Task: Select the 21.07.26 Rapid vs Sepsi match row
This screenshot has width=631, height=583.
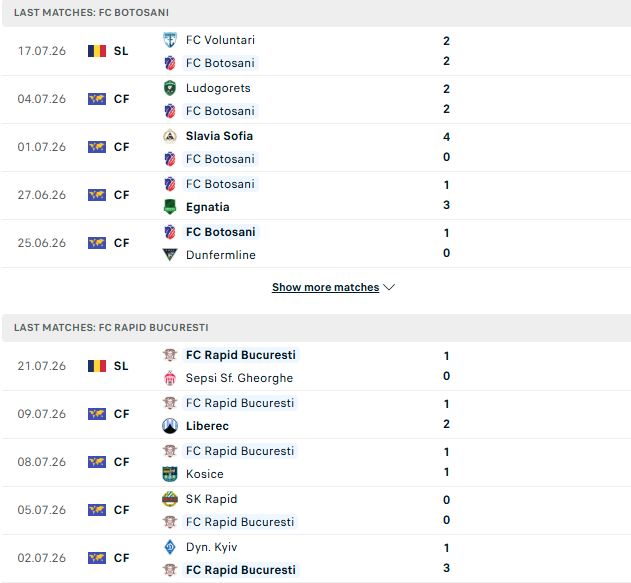Action: (x=316, y=366)
